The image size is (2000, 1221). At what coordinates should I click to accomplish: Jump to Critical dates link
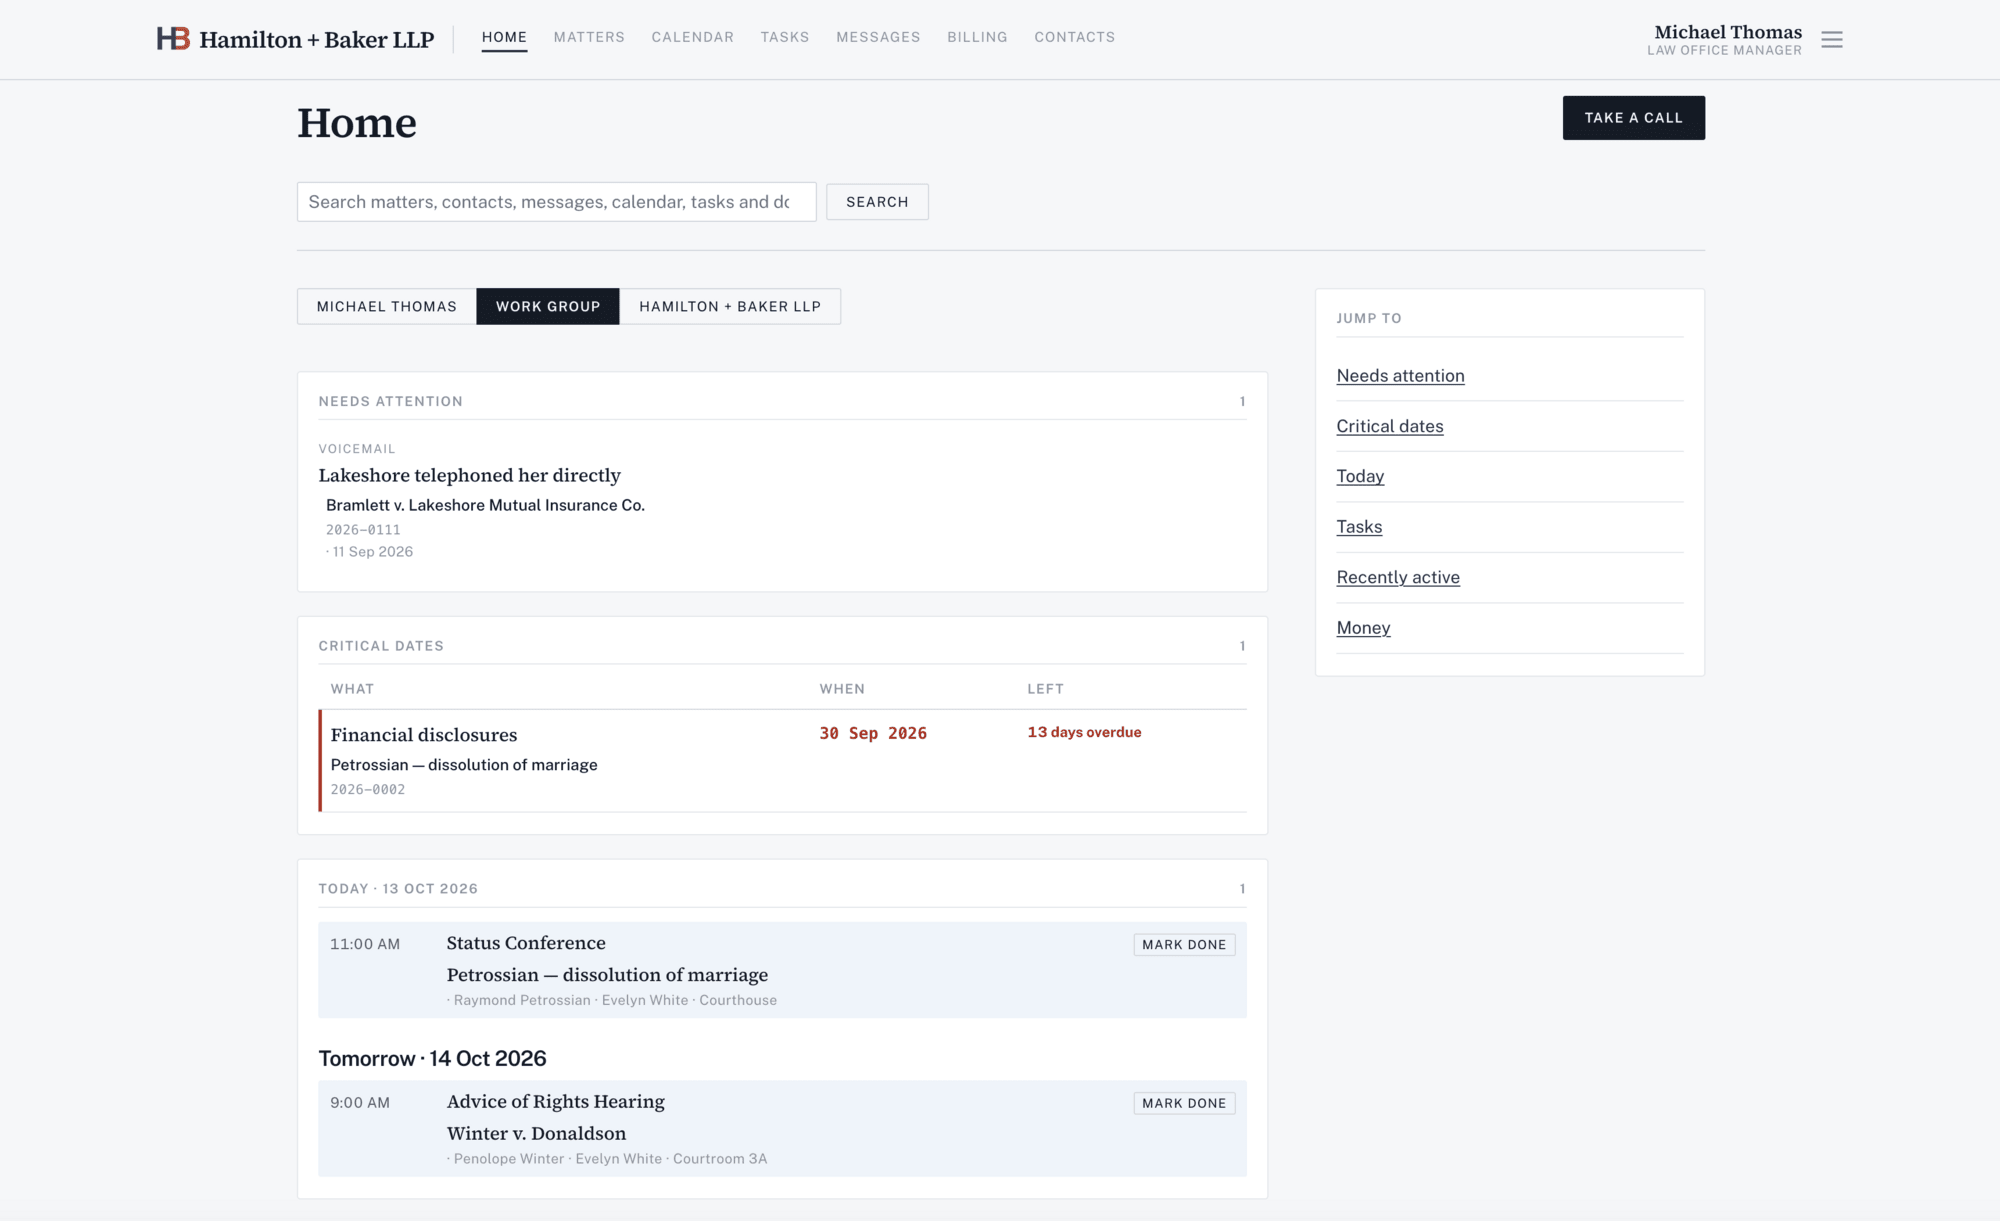tap(1390, 426)
